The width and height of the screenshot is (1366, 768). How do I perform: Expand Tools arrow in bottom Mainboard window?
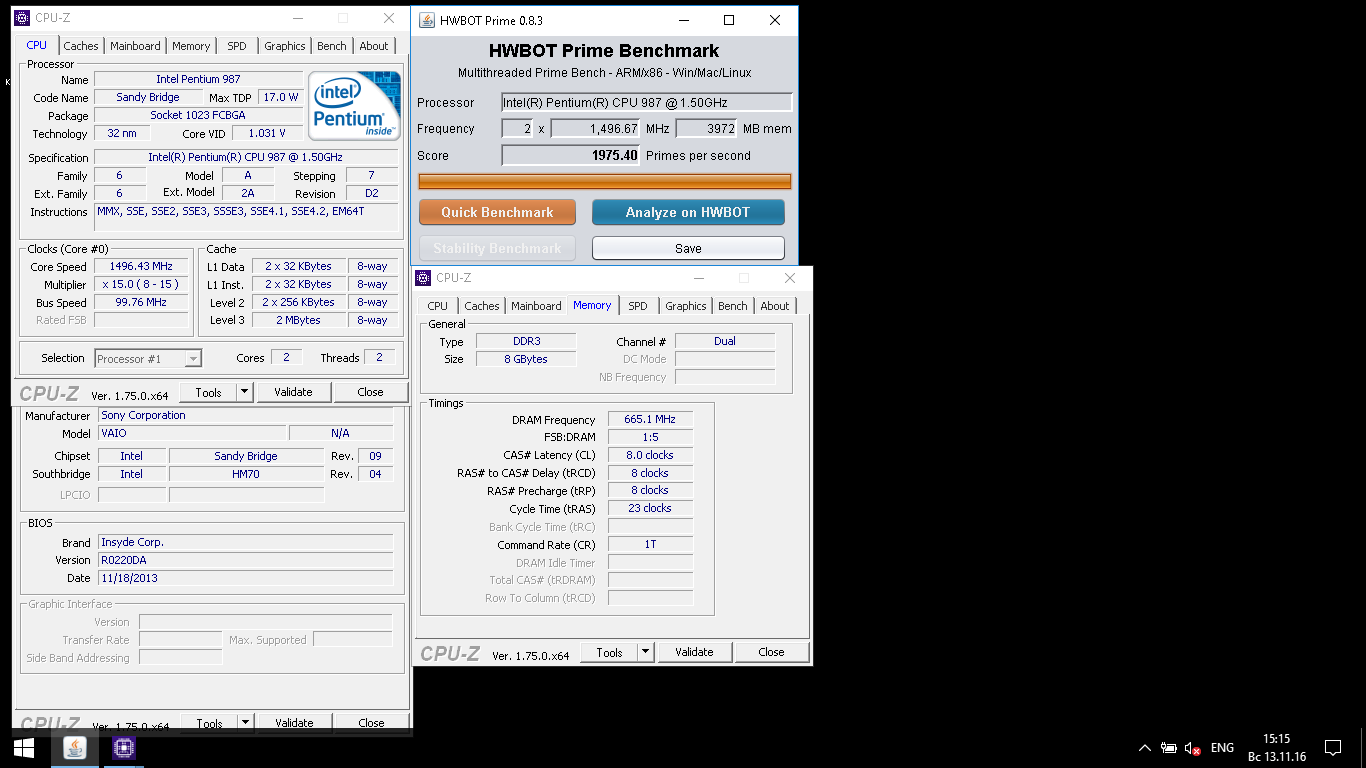246,723
